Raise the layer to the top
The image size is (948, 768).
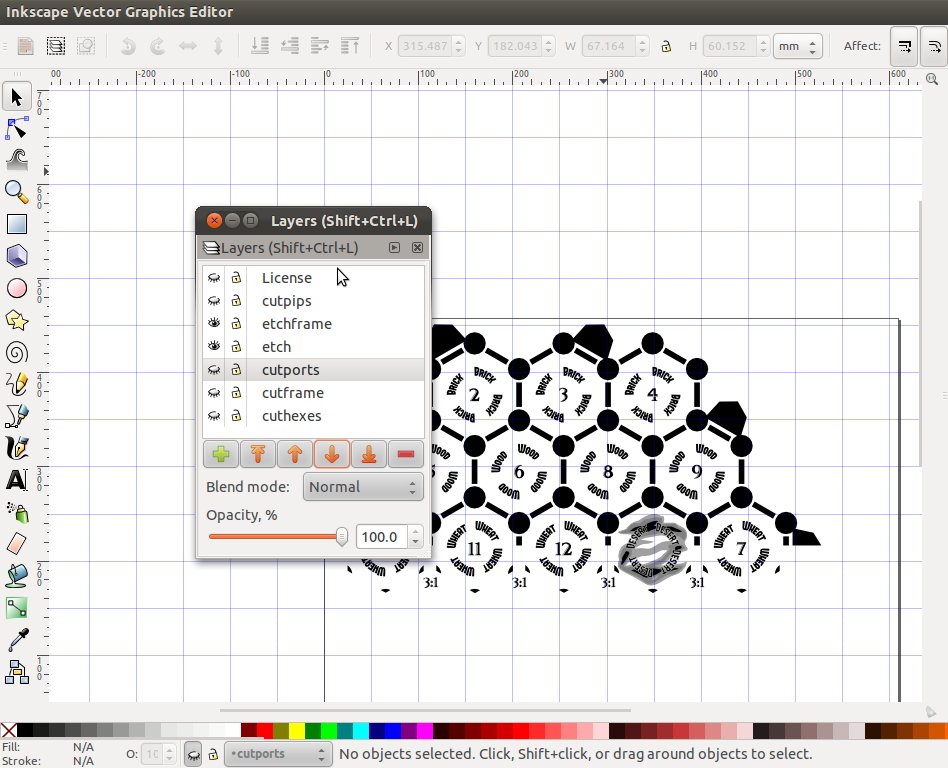click(258, 454)
